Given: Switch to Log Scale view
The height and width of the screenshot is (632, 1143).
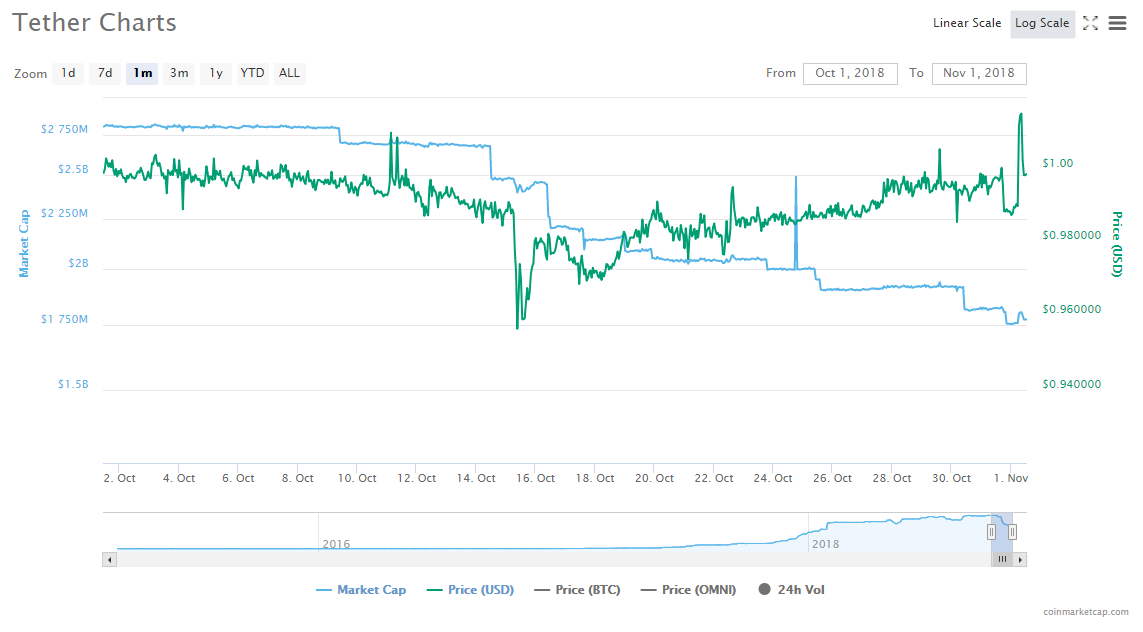Looking at the screenshot, I should click(1042, 23).
